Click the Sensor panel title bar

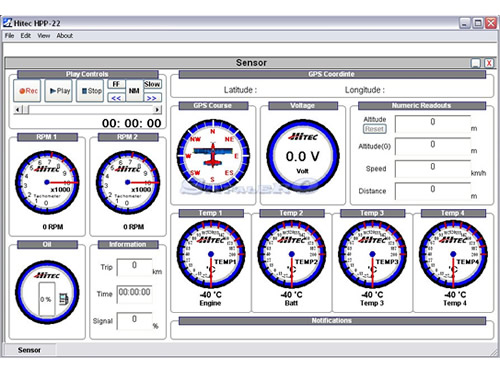point(251,63)
